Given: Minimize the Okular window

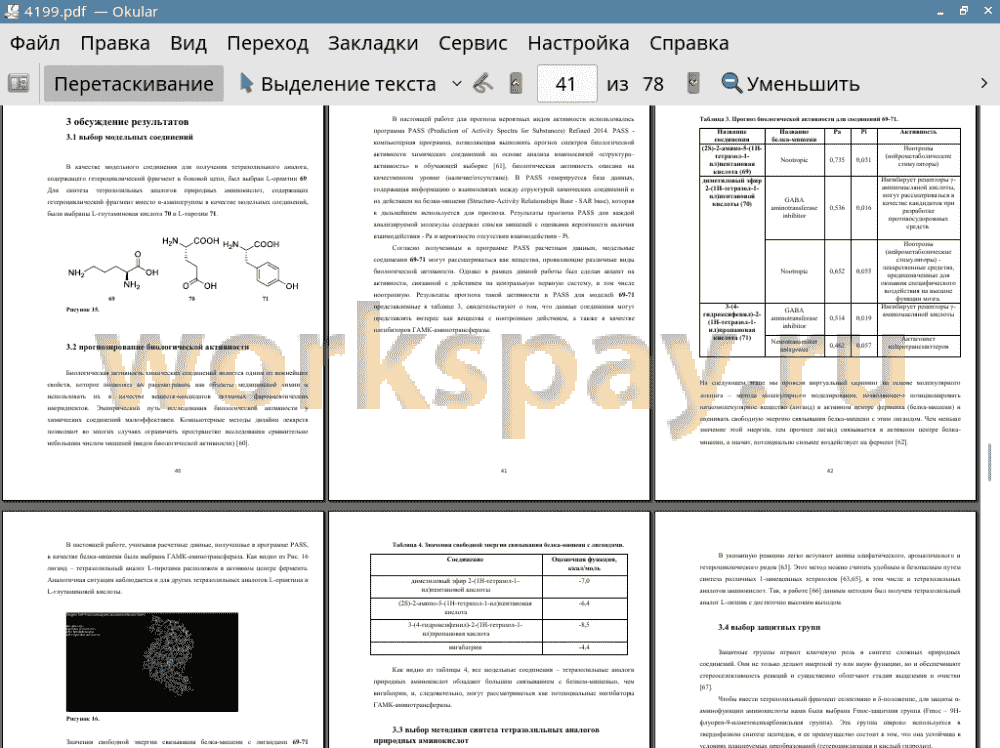Looking at the screenshot, I should point(941,11).
